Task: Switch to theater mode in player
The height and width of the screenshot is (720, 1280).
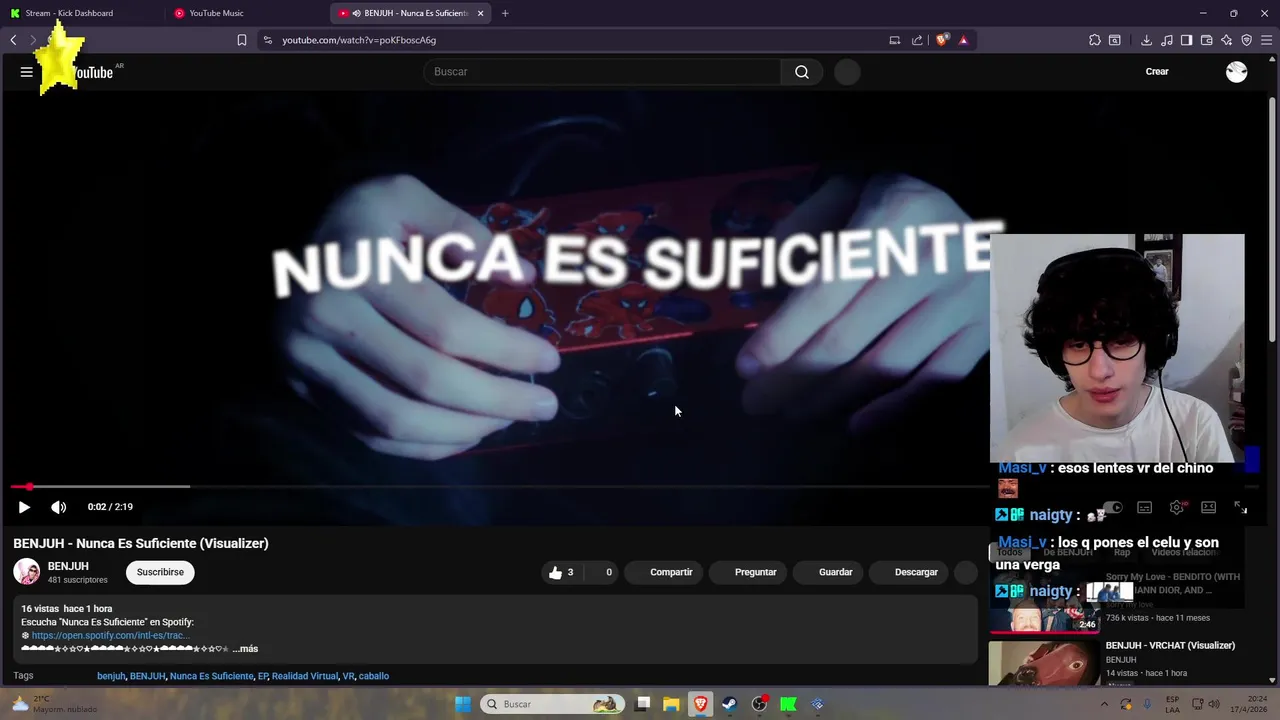Action: pyautogui.click(x=1208, y=508)
